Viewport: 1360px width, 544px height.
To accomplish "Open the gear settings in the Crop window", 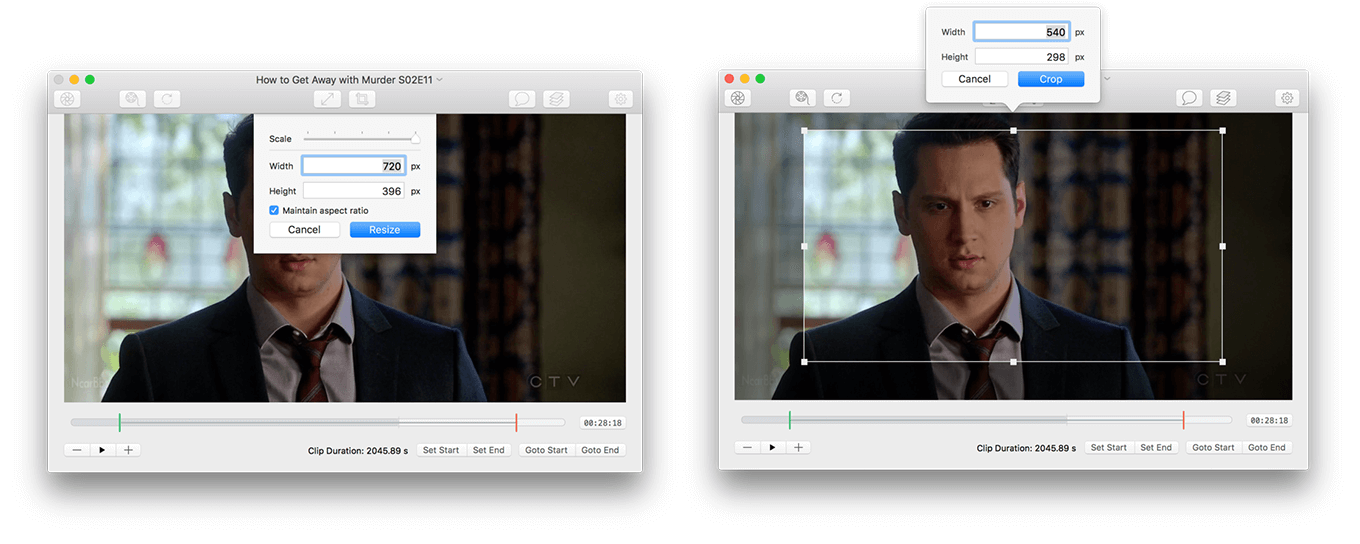I will pyautogui.click(x=1288, y=98).
